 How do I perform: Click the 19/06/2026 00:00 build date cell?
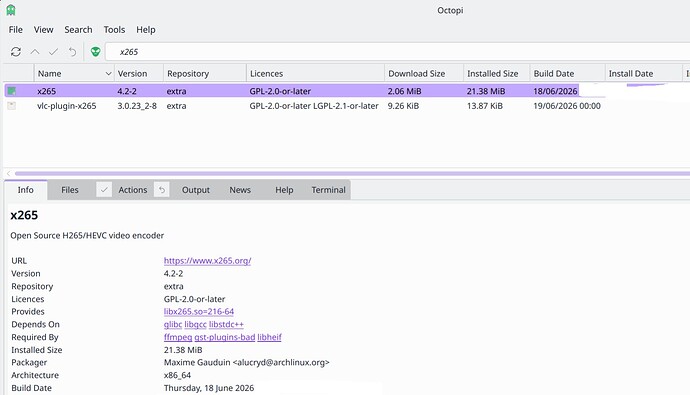coord(567,106)
